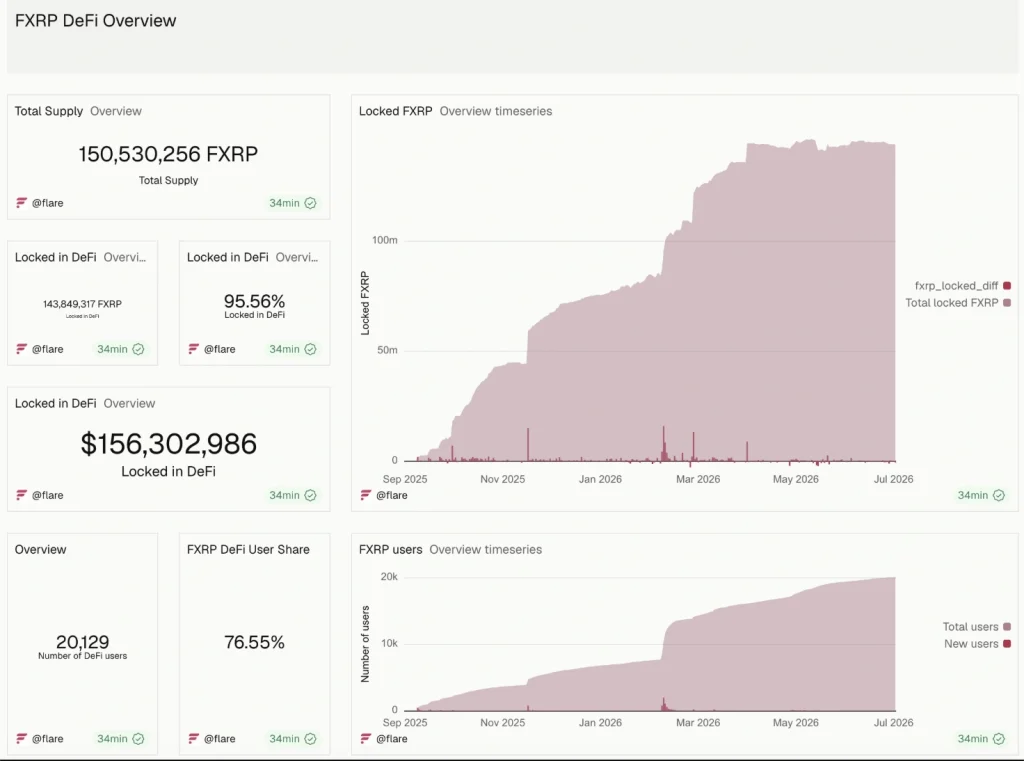Open @flare link in Total Supply card
1024x761 pixels.
click(x=48, y=203)
